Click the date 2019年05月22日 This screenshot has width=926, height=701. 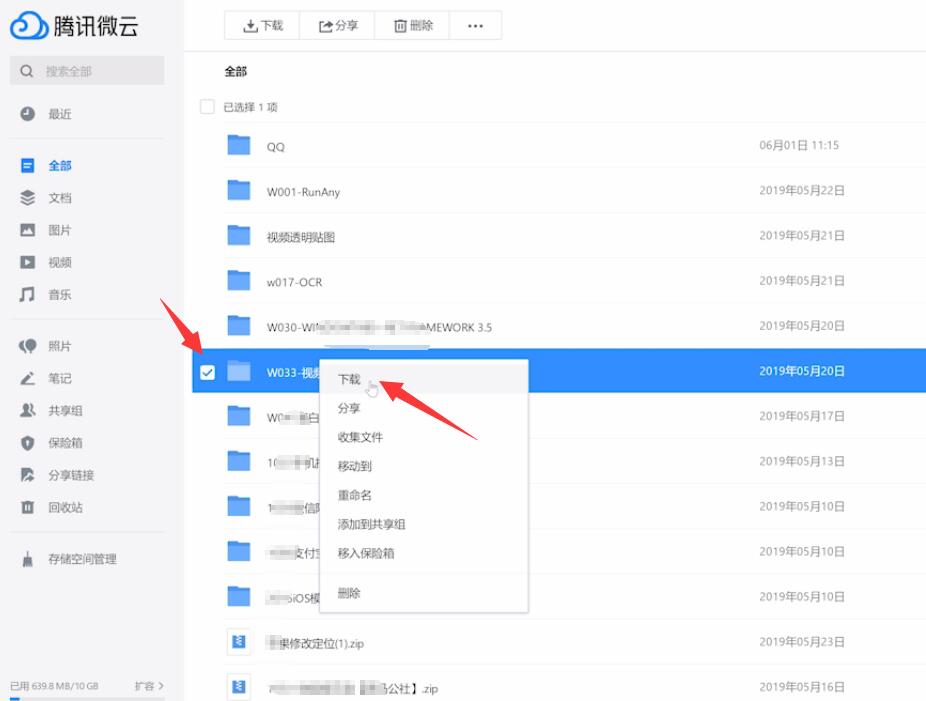[801, 190]
